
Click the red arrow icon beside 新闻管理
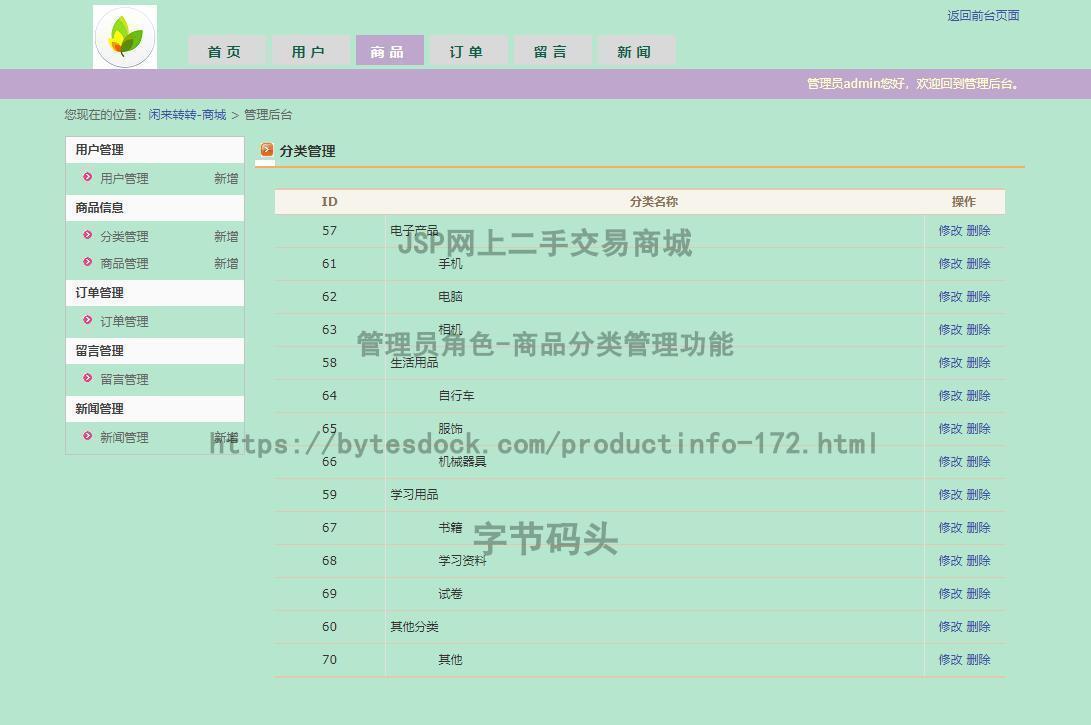(x=85, y=437)
